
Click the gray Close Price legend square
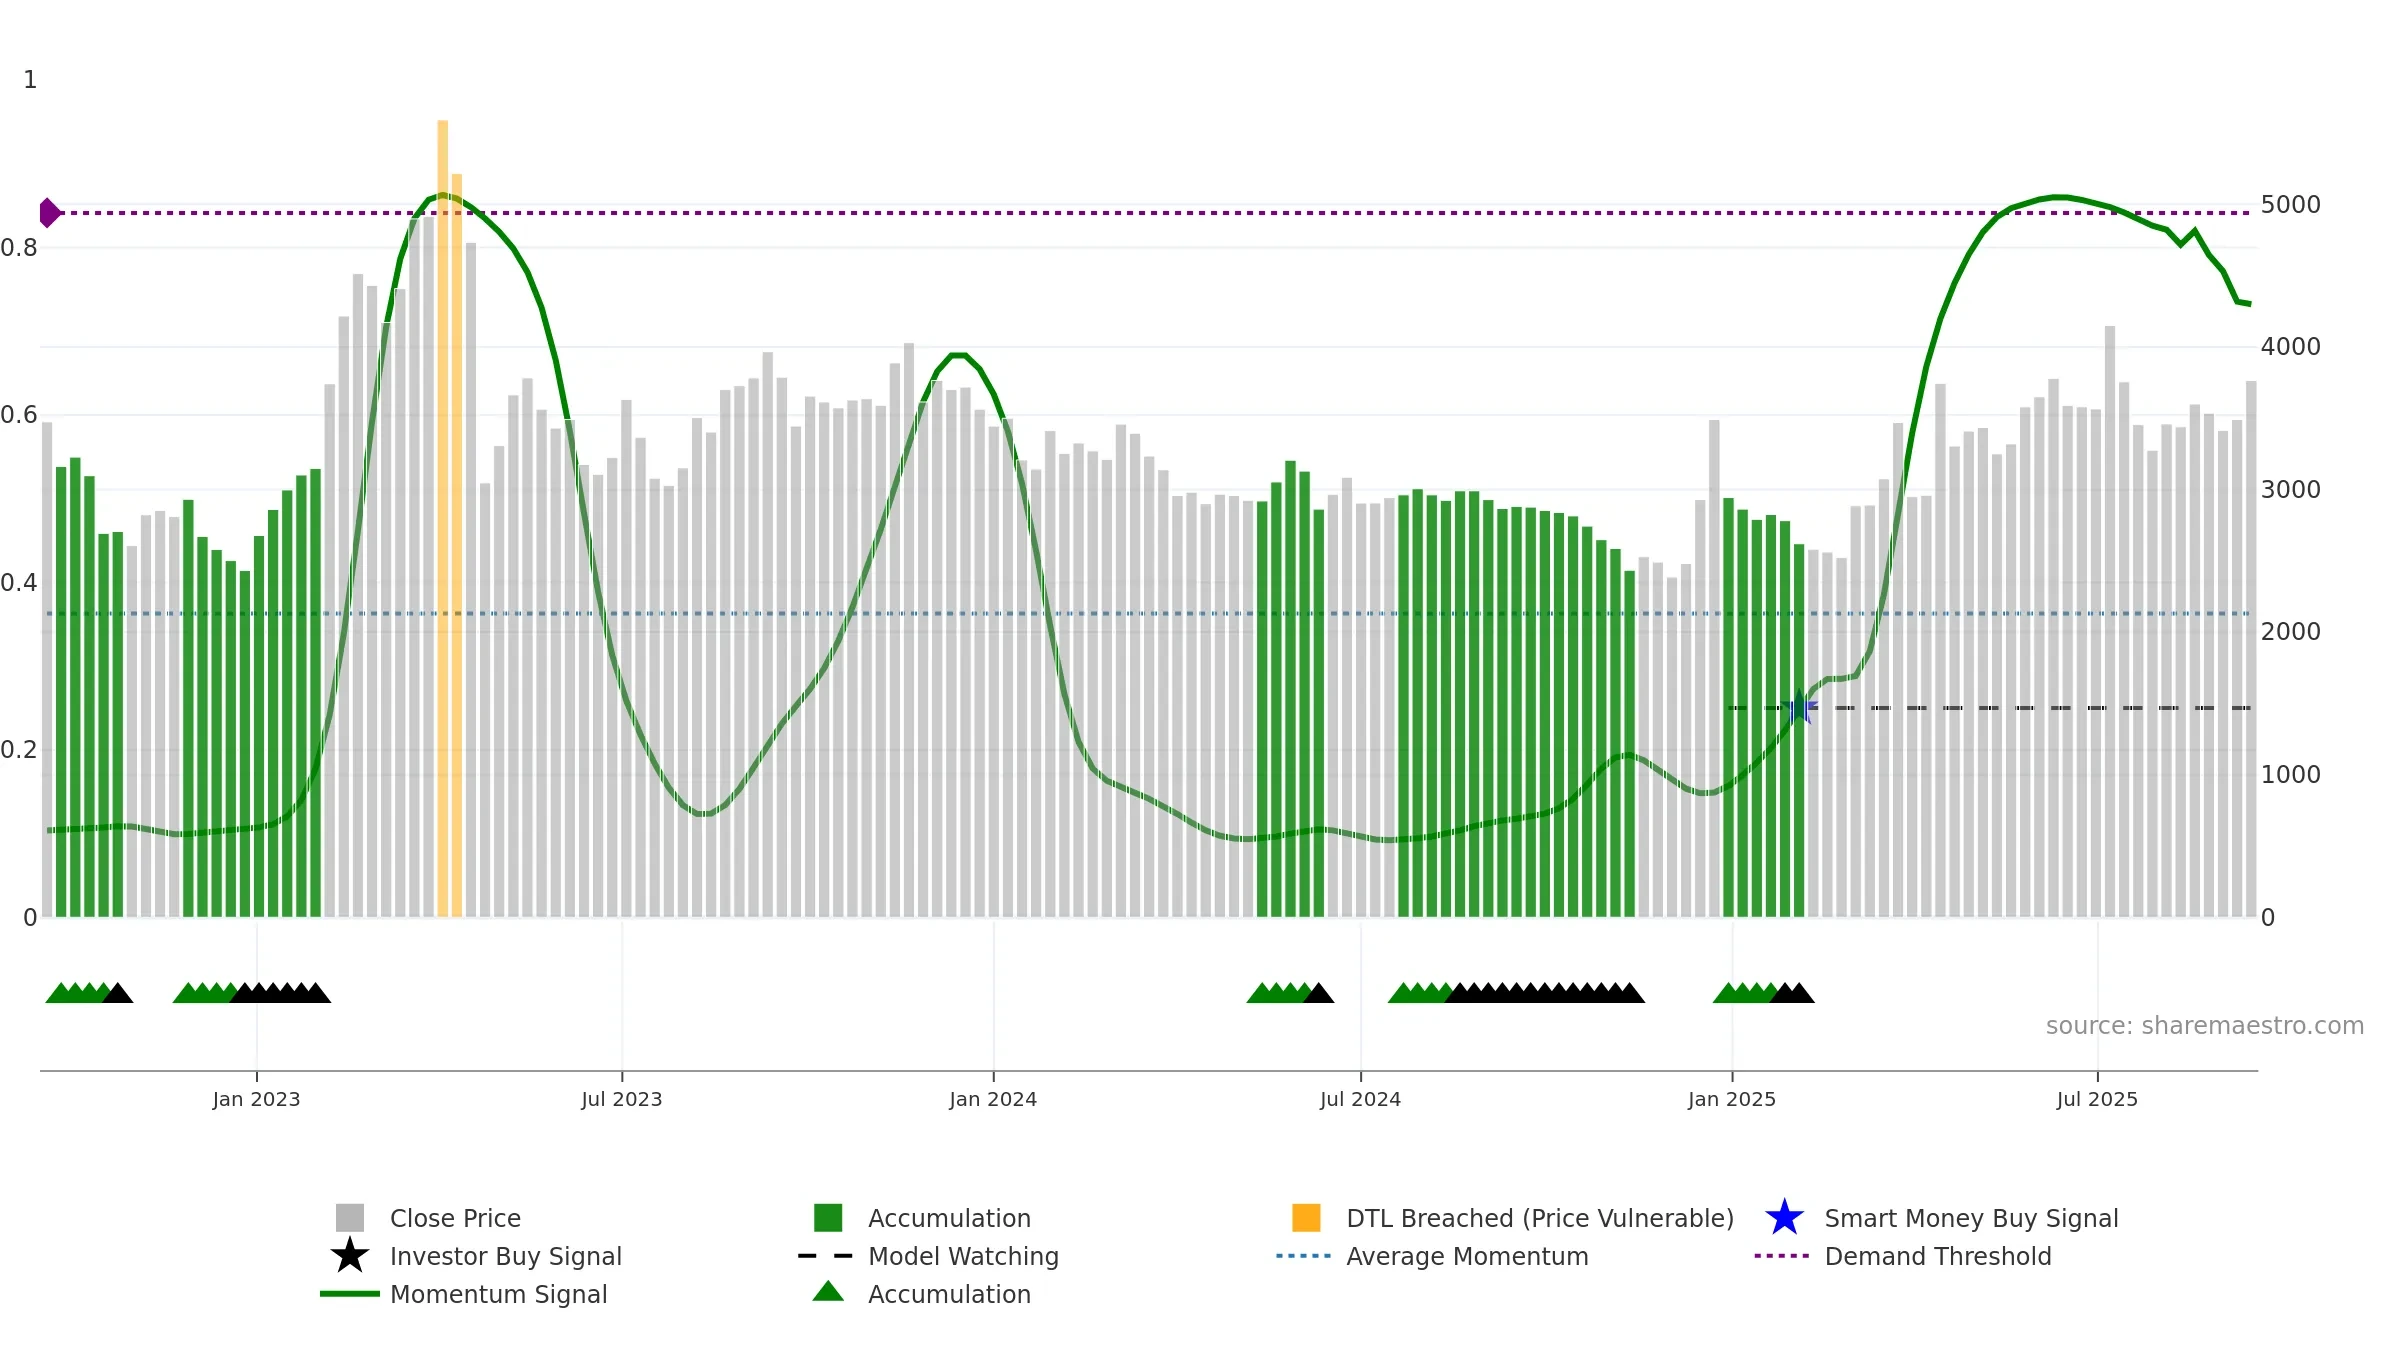(x=350, y=1218)
